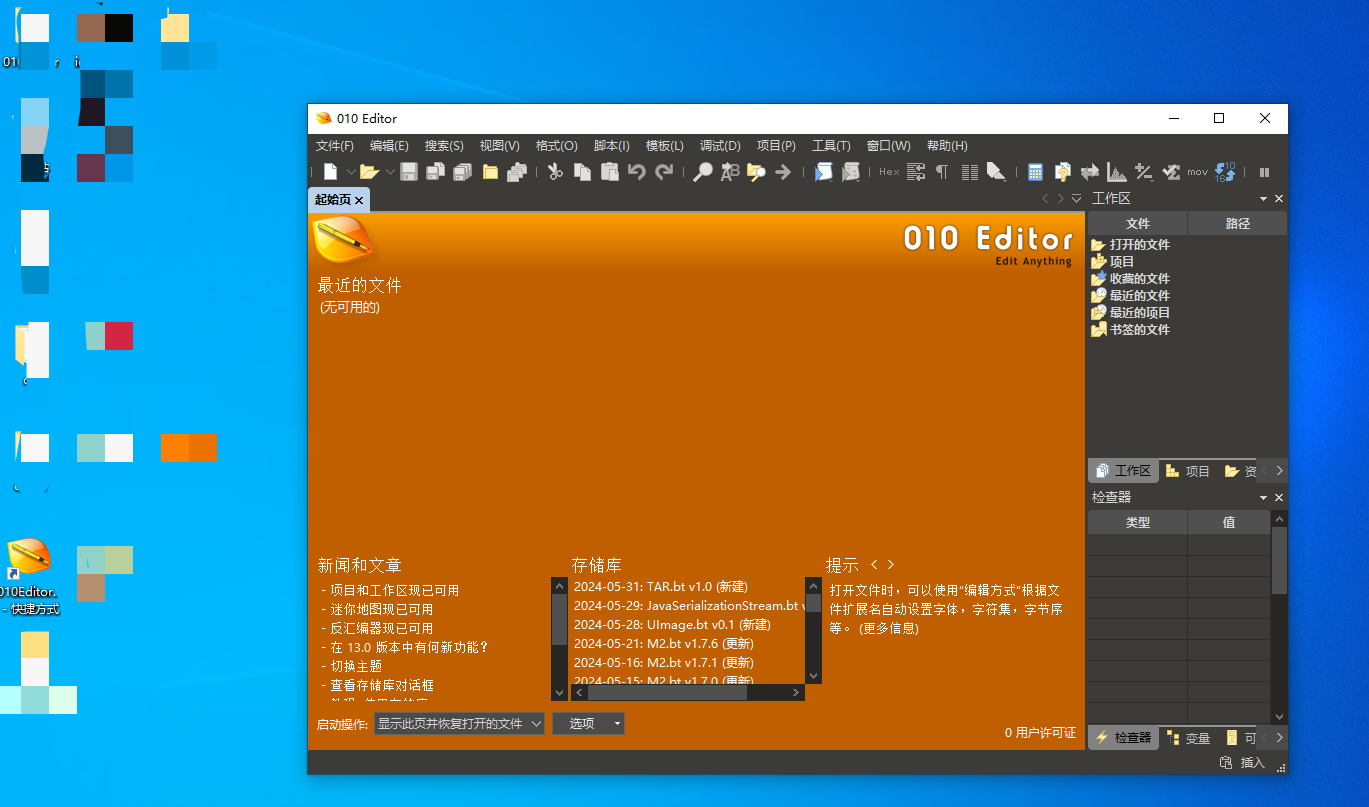This screenshot has width=1369, height=807.
Task: Click the New File toolbar icon
Action: click(x=330, y=172)
